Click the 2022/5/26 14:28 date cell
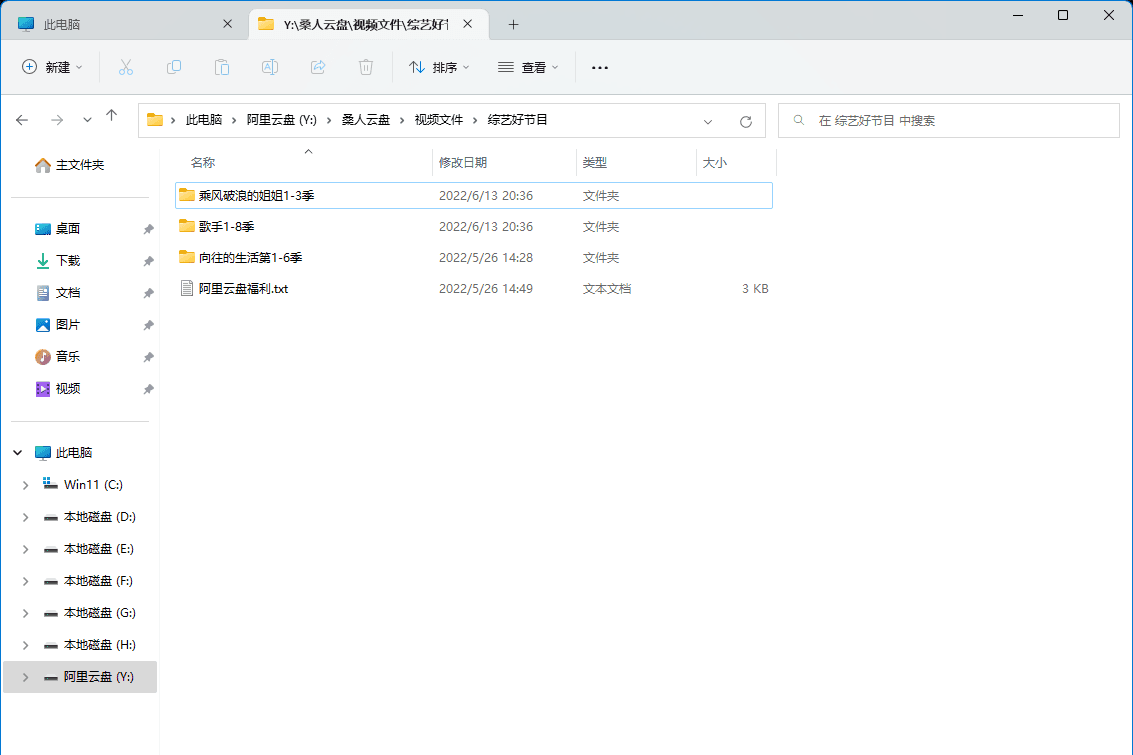The image size is (1133, 755). click(486, 257)
